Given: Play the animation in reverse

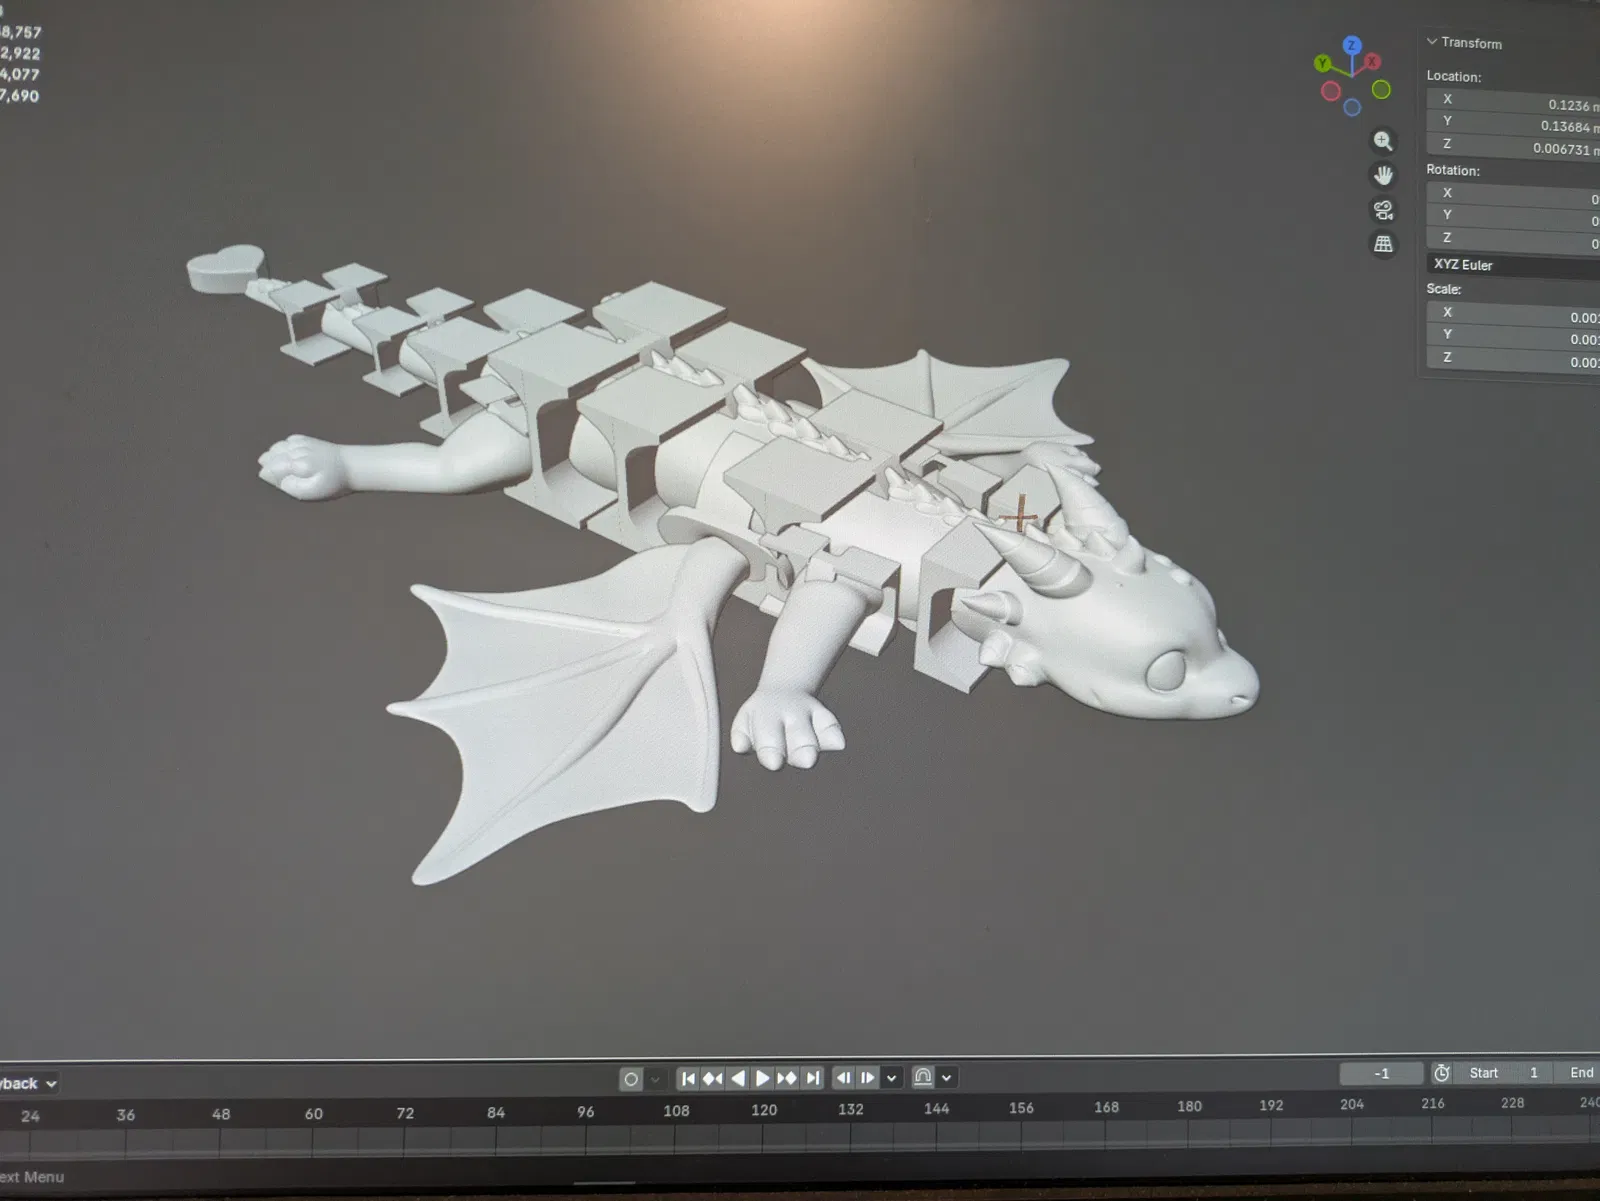Looking at the screenshot, I should 738,1078.
